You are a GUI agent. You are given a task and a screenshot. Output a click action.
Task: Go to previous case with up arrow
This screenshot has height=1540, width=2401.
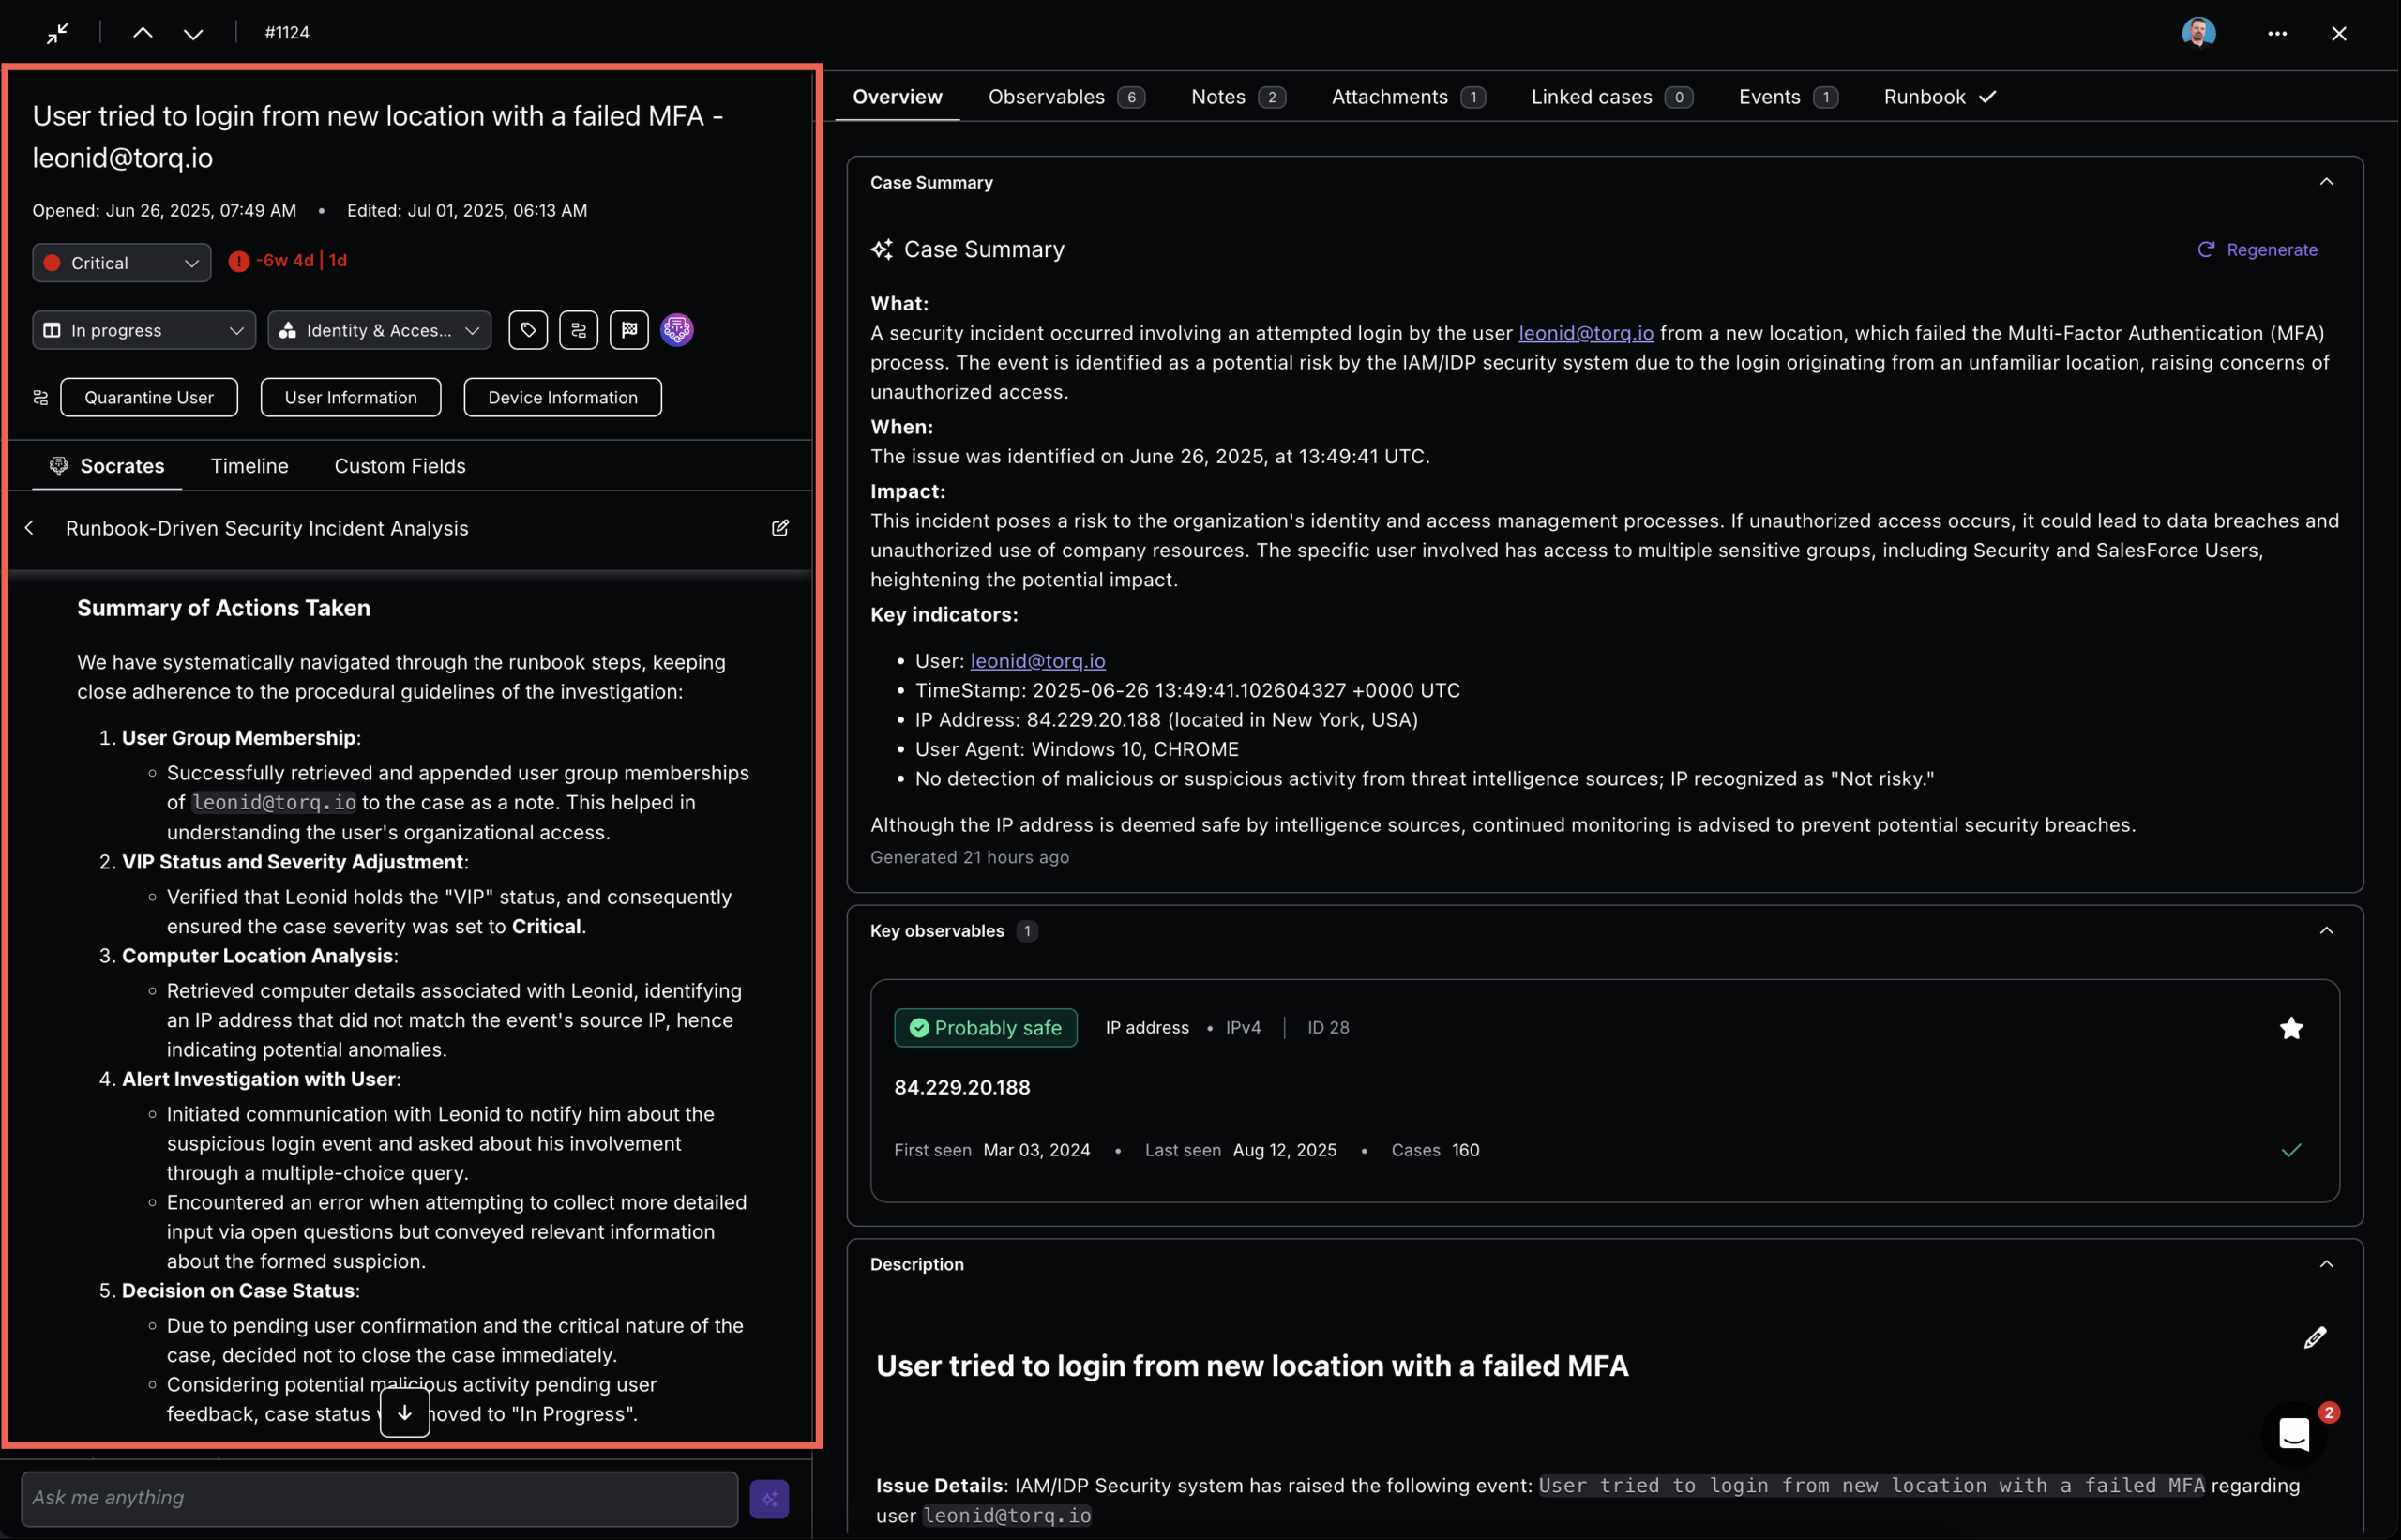click(x=143, y=33)
